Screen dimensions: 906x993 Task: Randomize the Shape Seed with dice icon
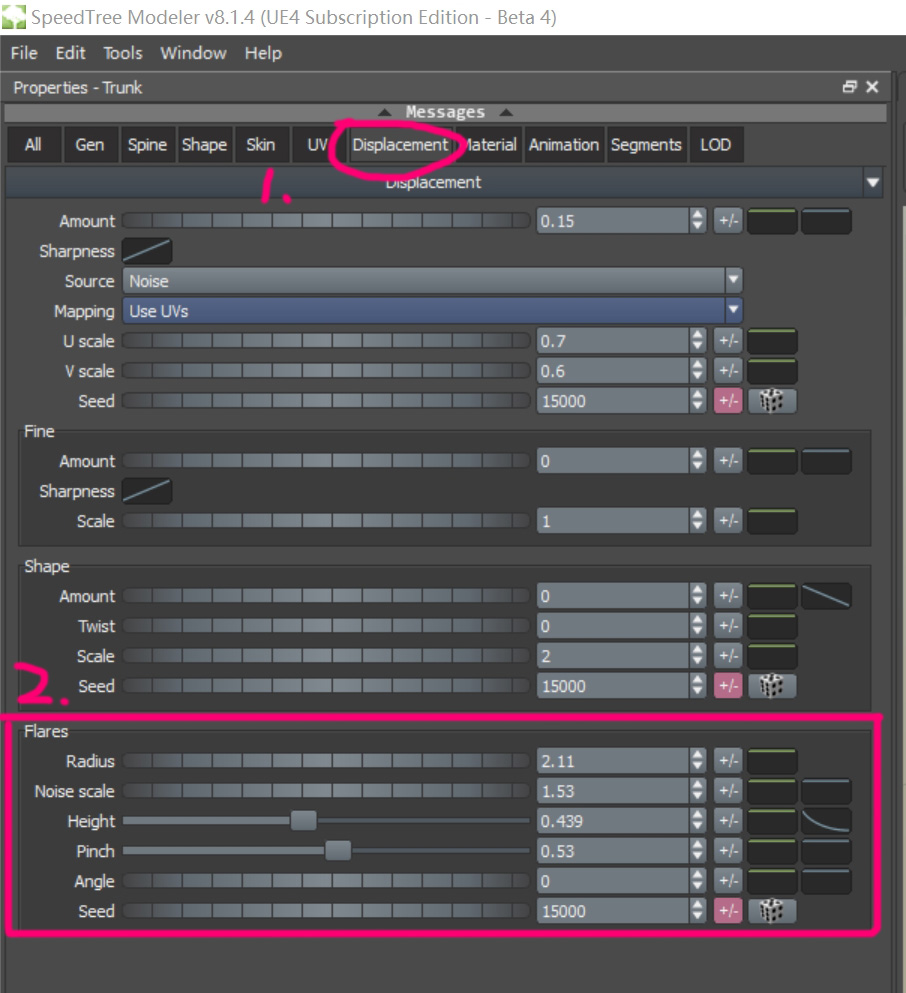point(771,686)
